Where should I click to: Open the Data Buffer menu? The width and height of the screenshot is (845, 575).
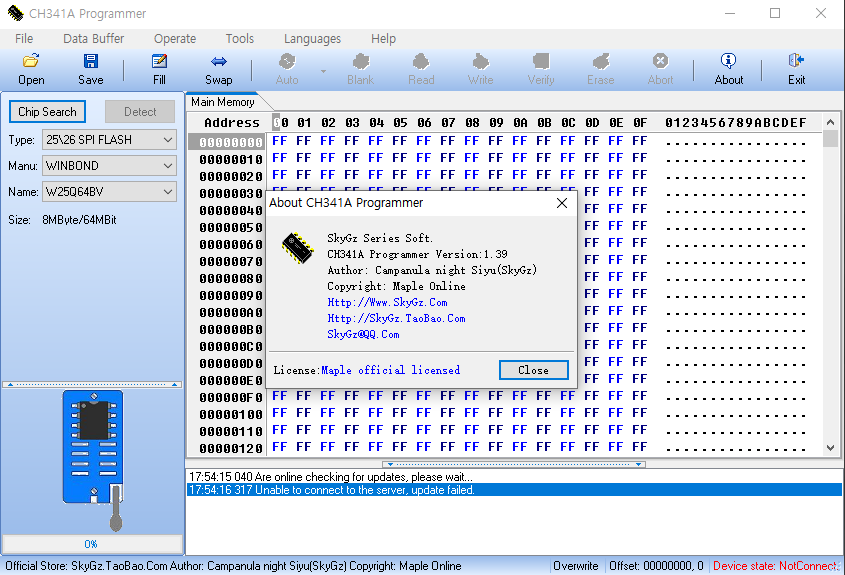tap(93, 39)
